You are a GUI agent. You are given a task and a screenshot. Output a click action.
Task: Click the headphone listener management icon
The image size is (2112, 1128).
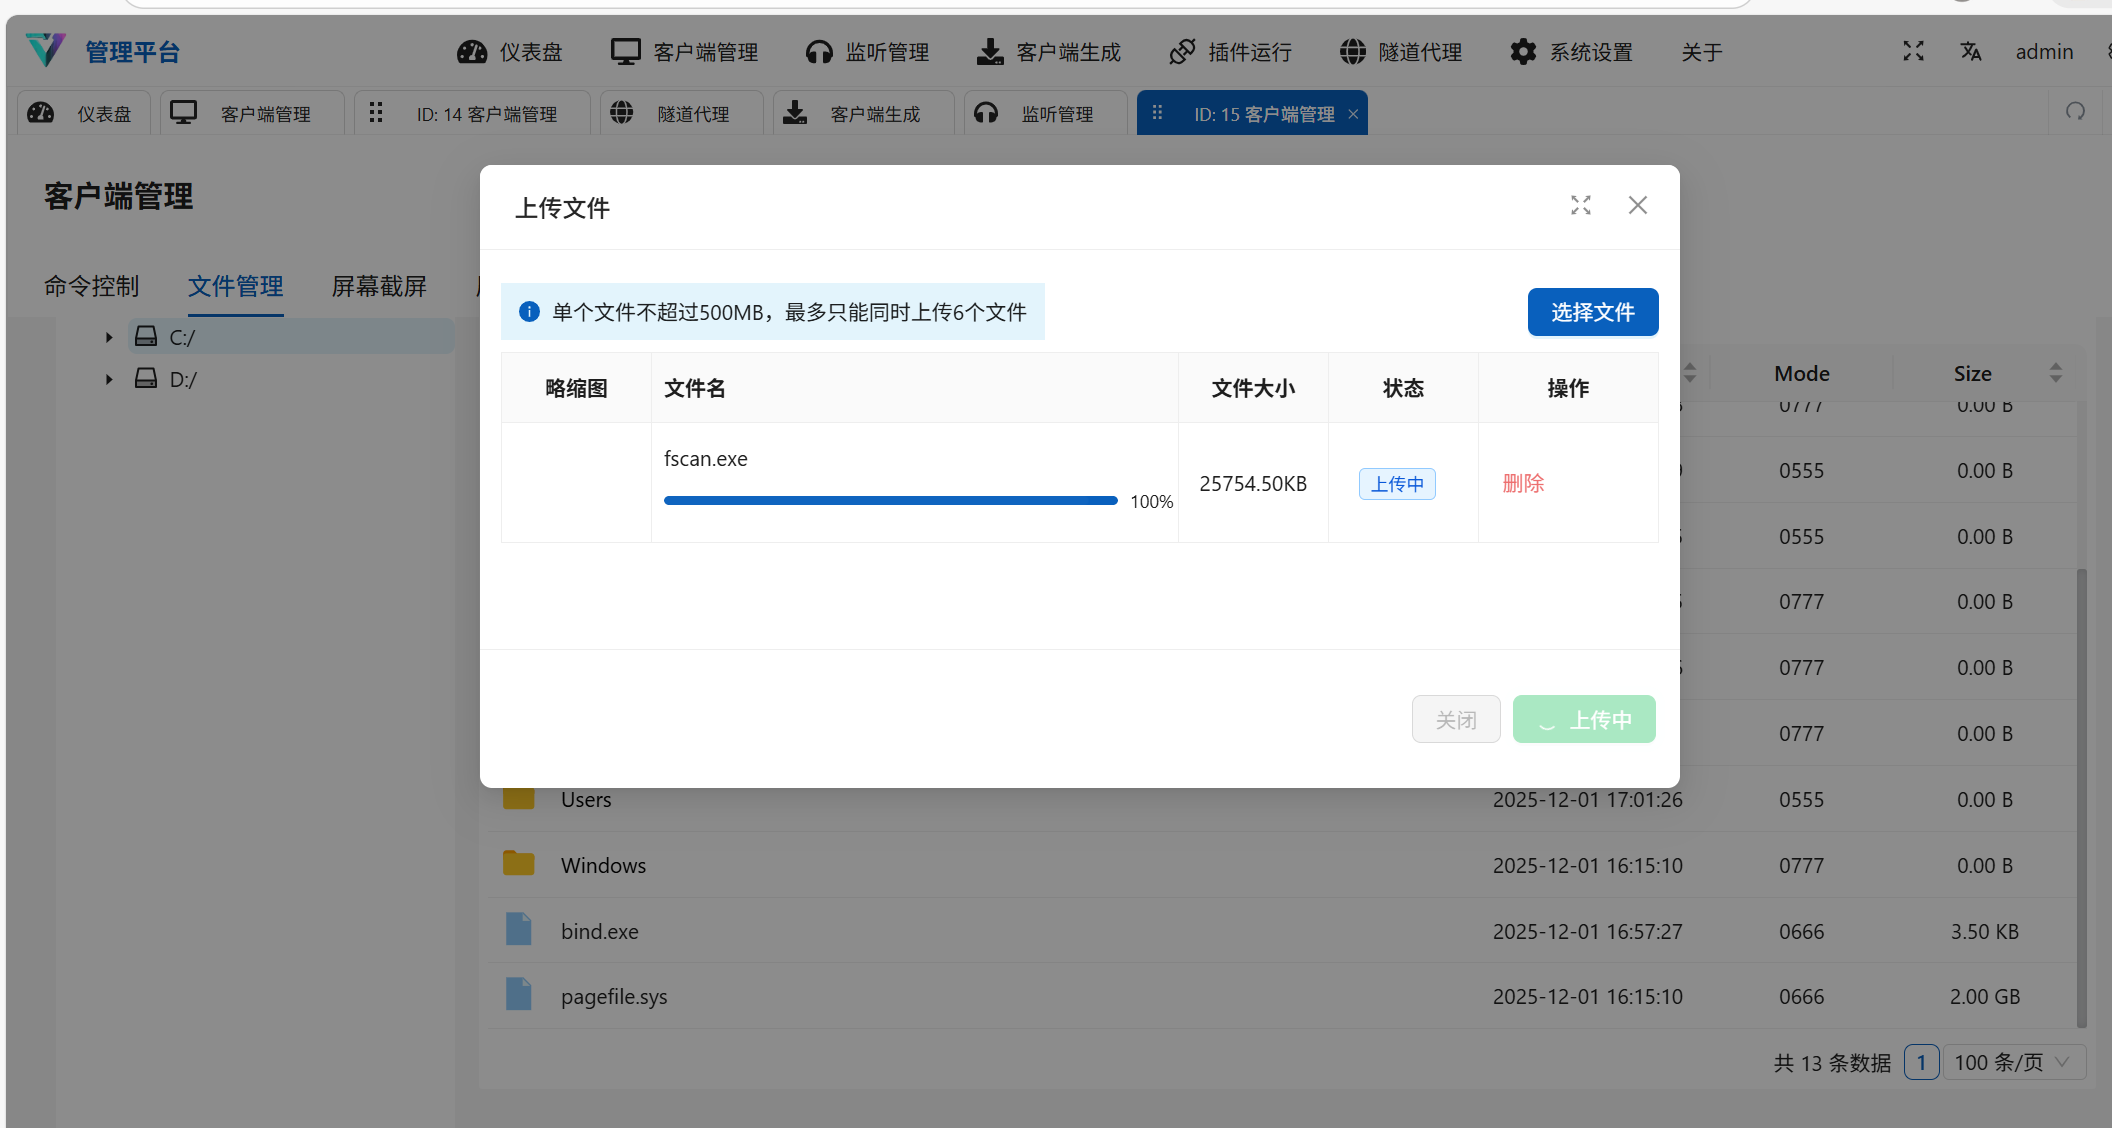[819, 52]
